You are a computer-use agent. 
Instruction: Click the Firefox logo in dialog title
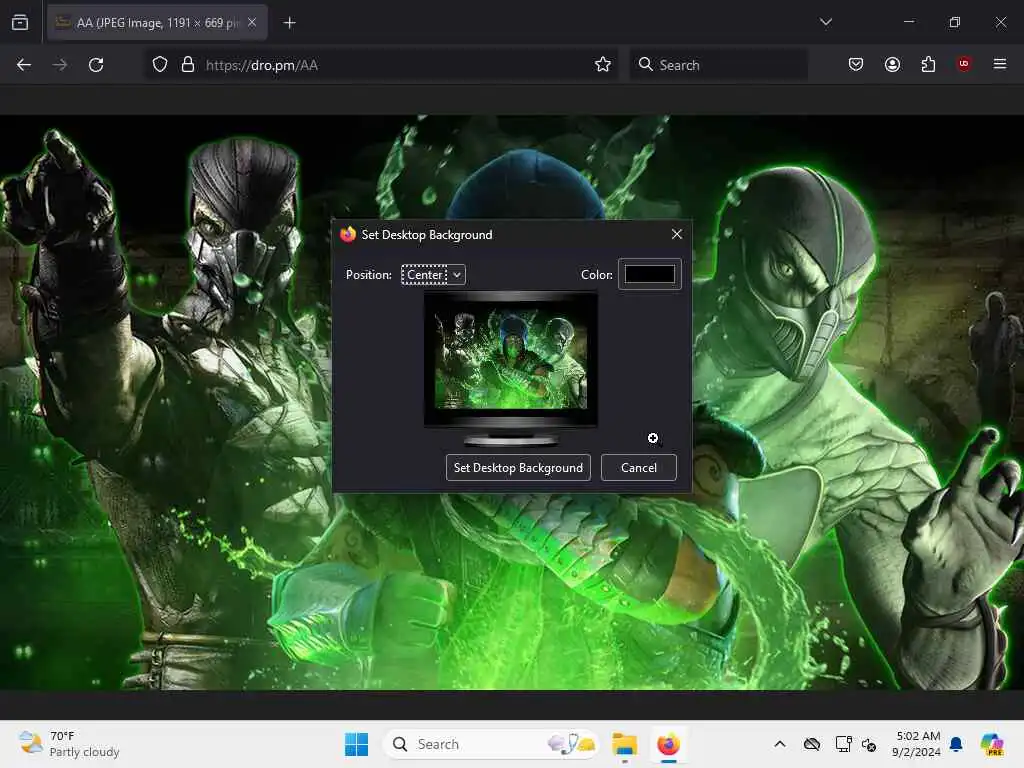348,234
